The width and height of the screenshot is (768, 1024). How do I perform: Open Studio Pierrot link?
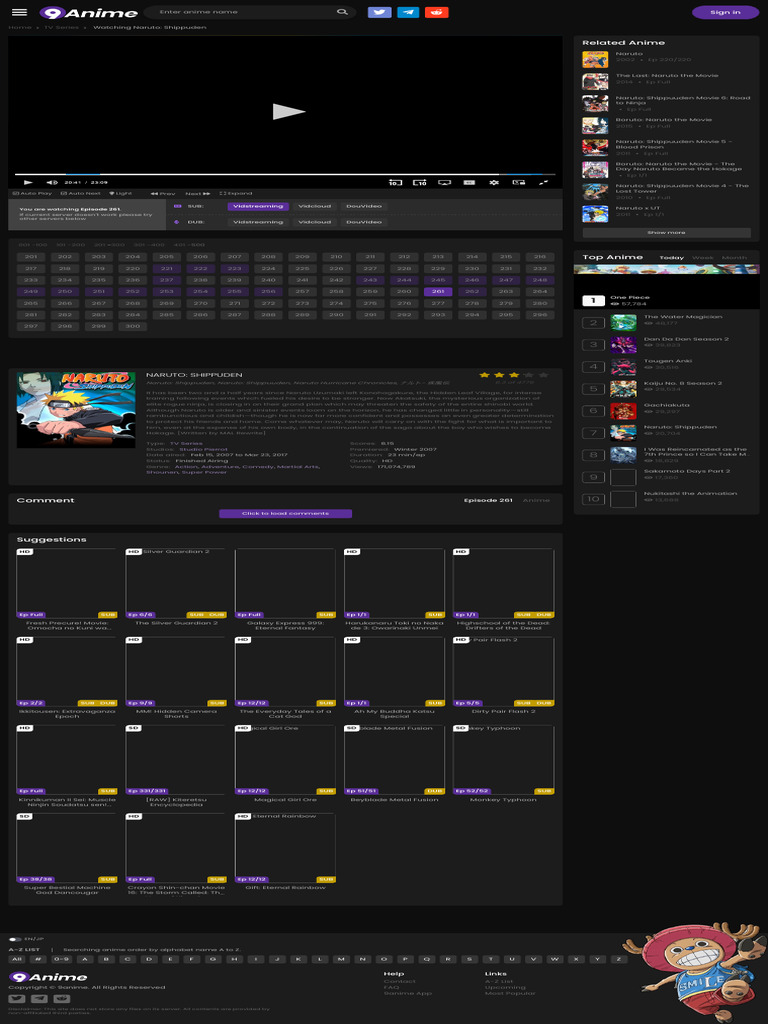(204, 449)
